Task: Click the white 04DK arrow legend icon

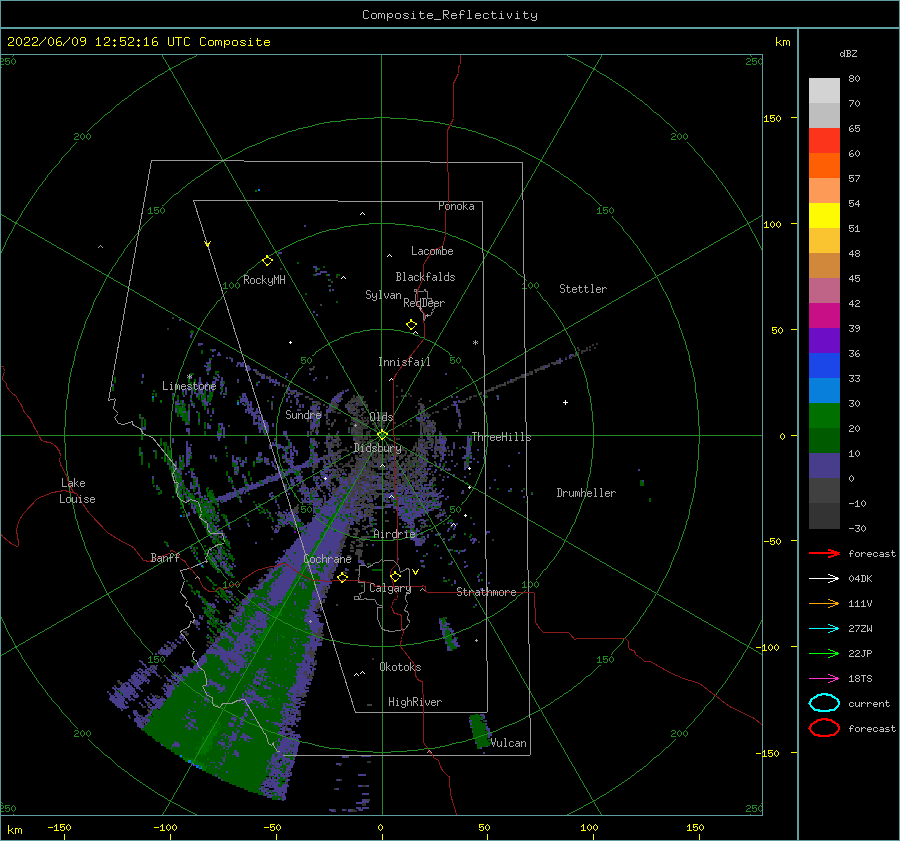Action: click(824, 578)
